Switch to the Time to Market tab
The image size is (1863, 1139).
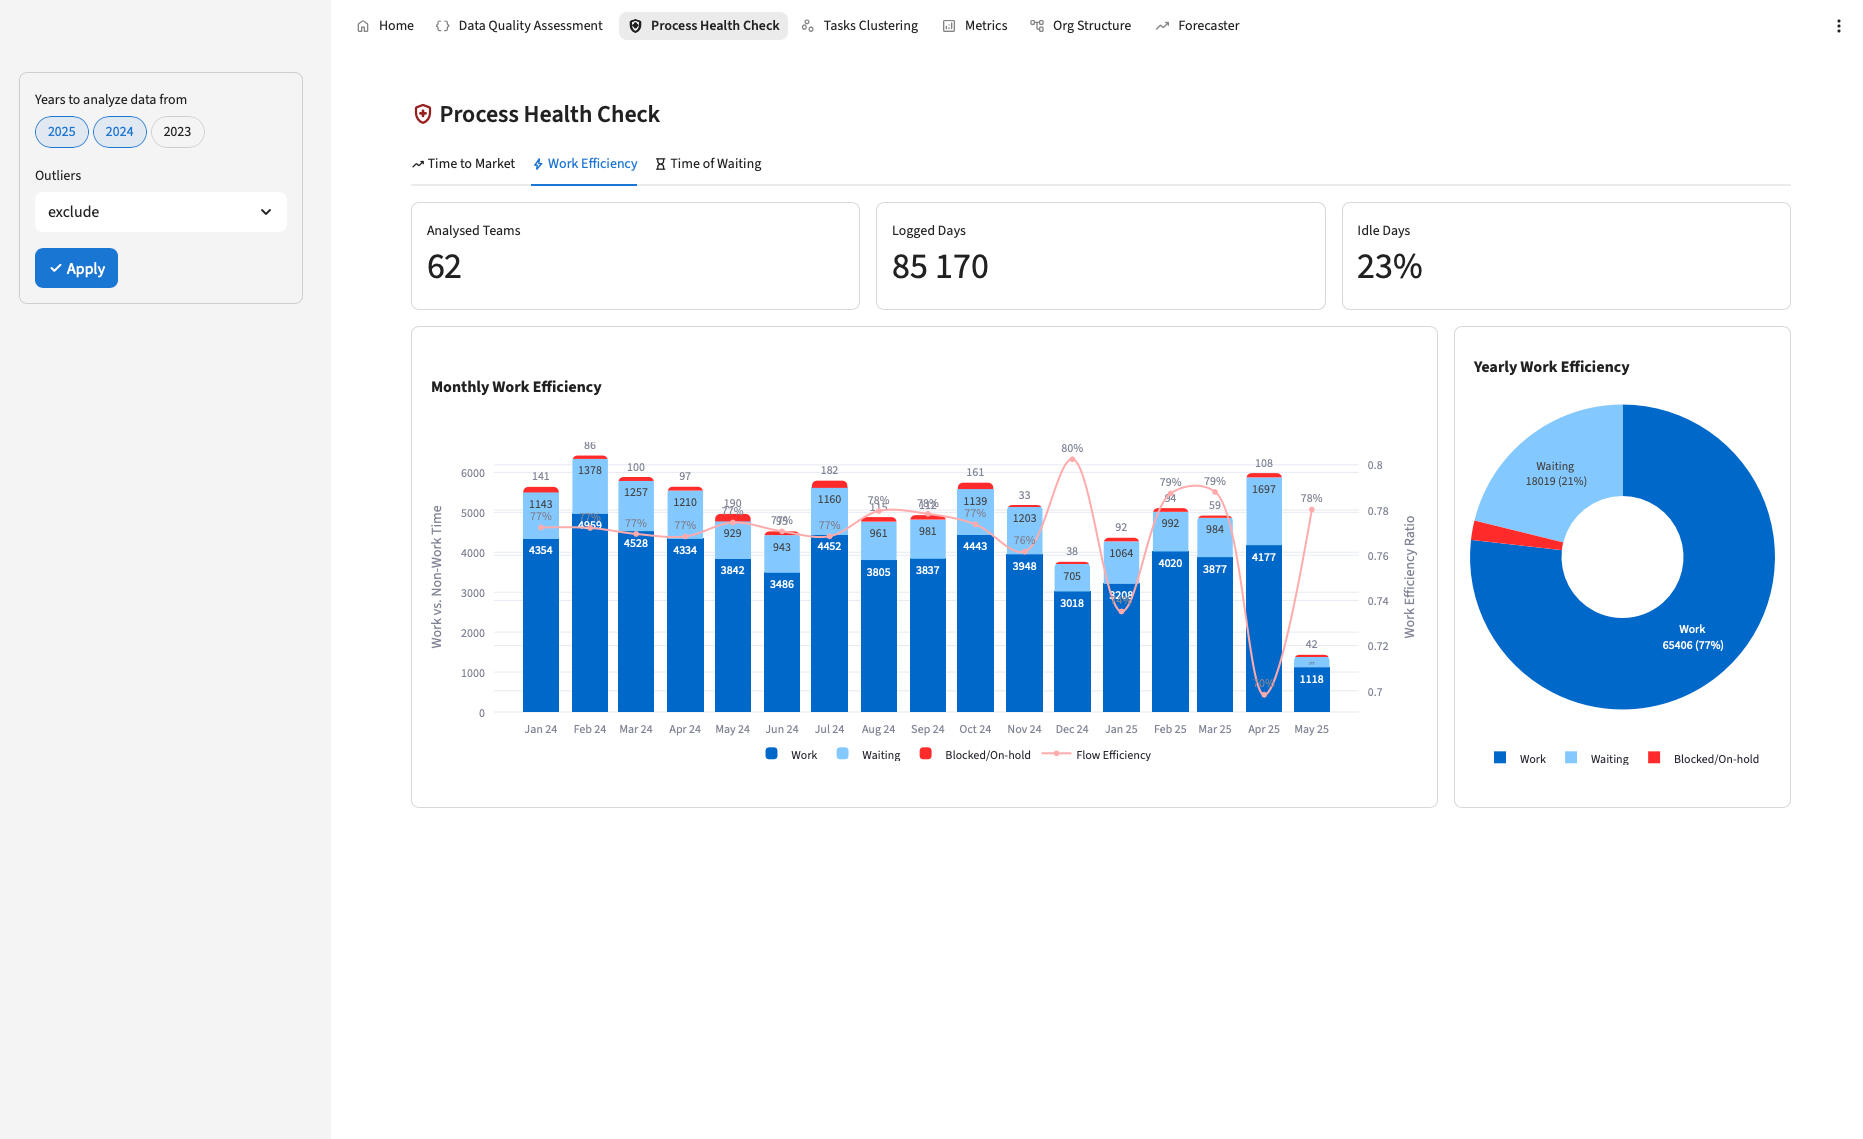pos(463,164)
